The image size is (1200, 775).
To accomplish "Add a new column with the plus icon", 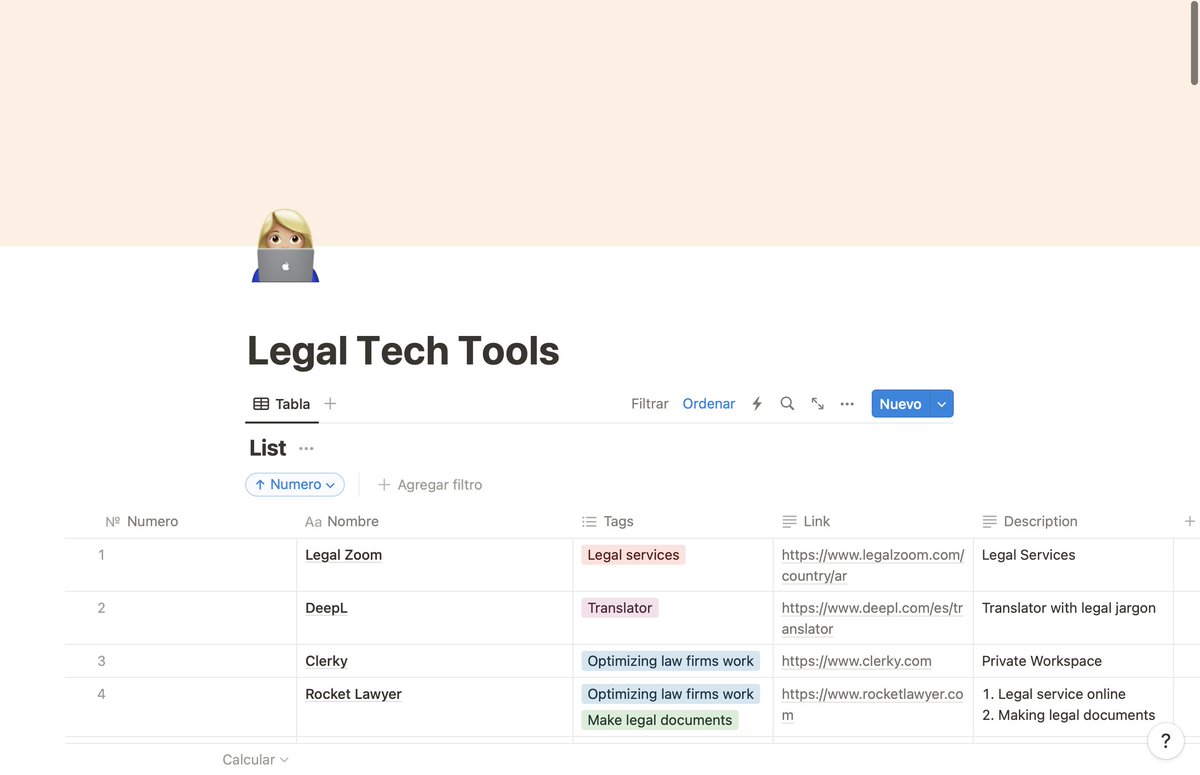I will click(x=1189, y=521).
